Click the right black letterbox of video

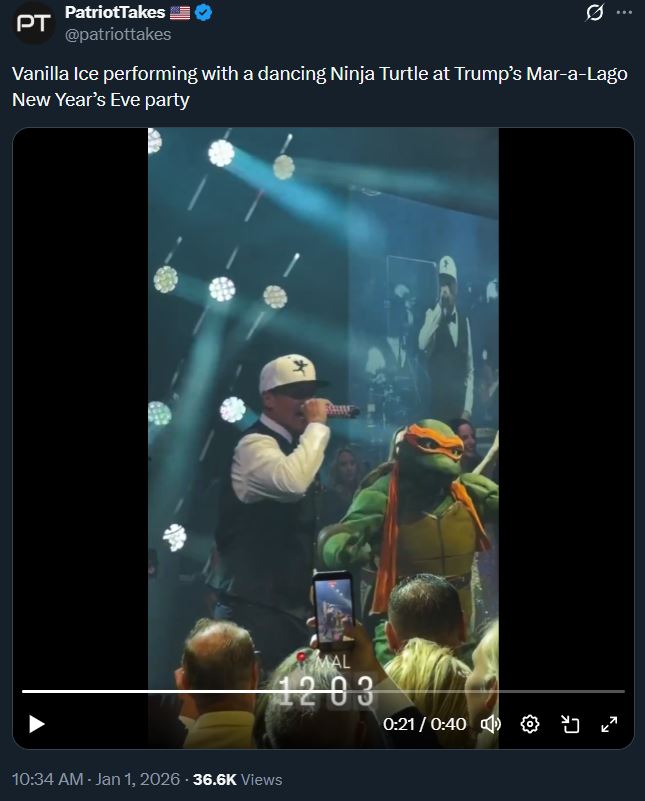tap(566, 409)
